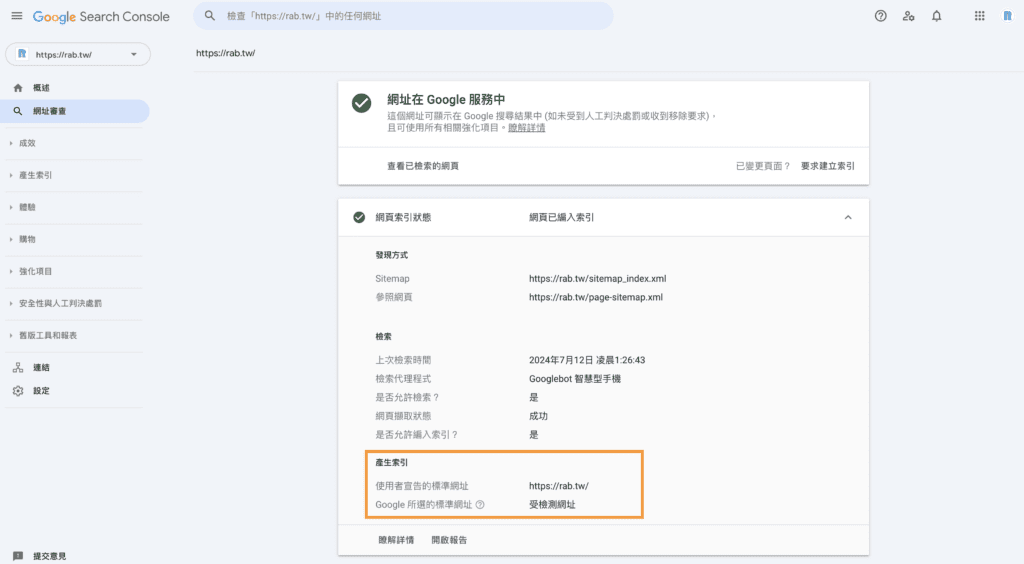
Task: Open the Help question mark icon
Action: 880,16
